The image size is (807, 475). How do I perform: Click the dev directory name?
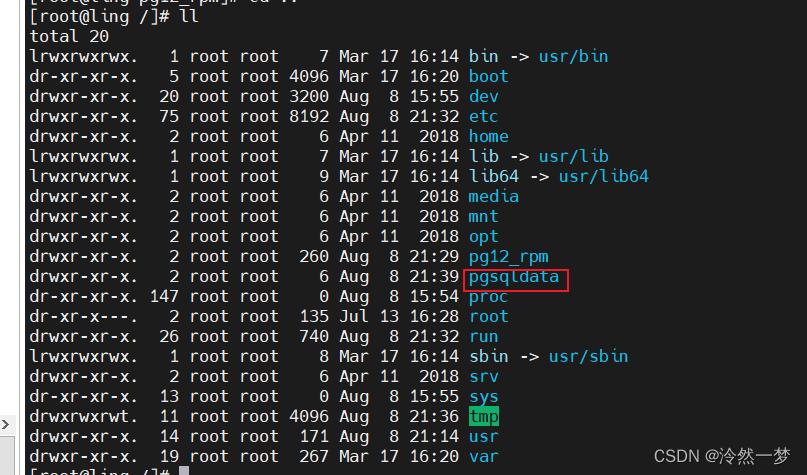(483, 96)
